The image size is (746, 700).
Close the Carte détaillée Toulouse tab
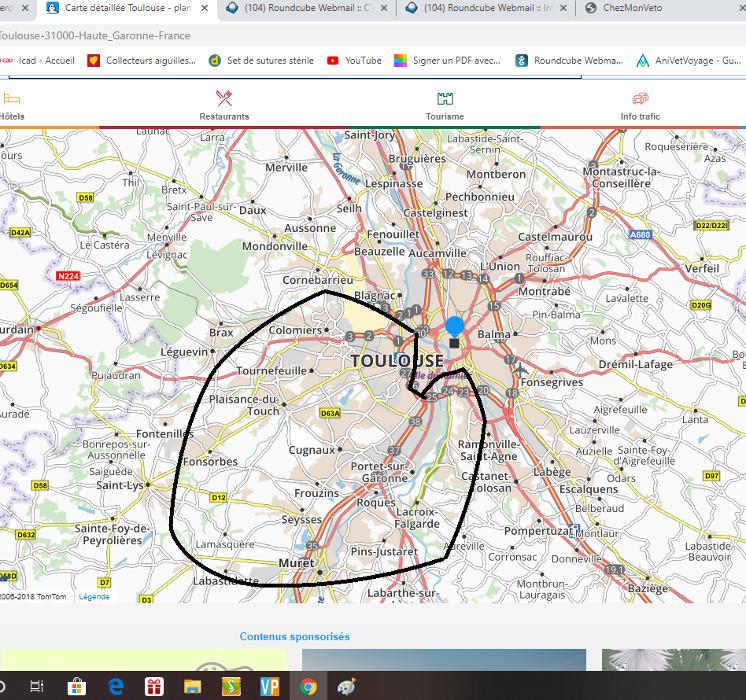coord(204,8)
